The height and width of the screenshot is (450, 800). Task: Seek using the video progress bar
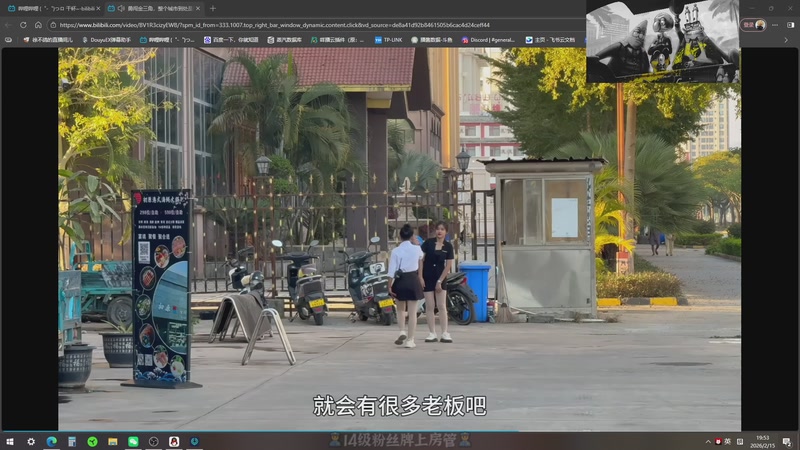coord(399,431)
